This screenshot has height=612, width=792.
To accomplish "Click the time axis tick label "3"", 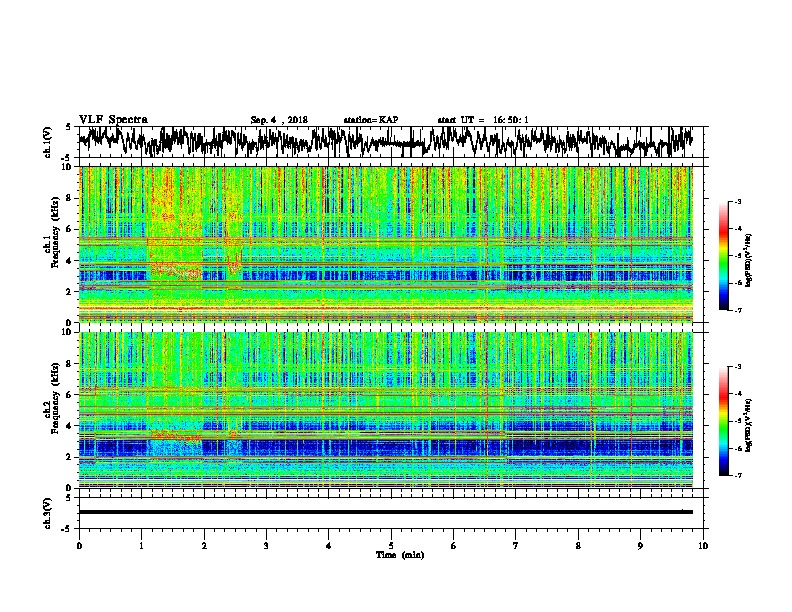I will (x=266, y=545).
